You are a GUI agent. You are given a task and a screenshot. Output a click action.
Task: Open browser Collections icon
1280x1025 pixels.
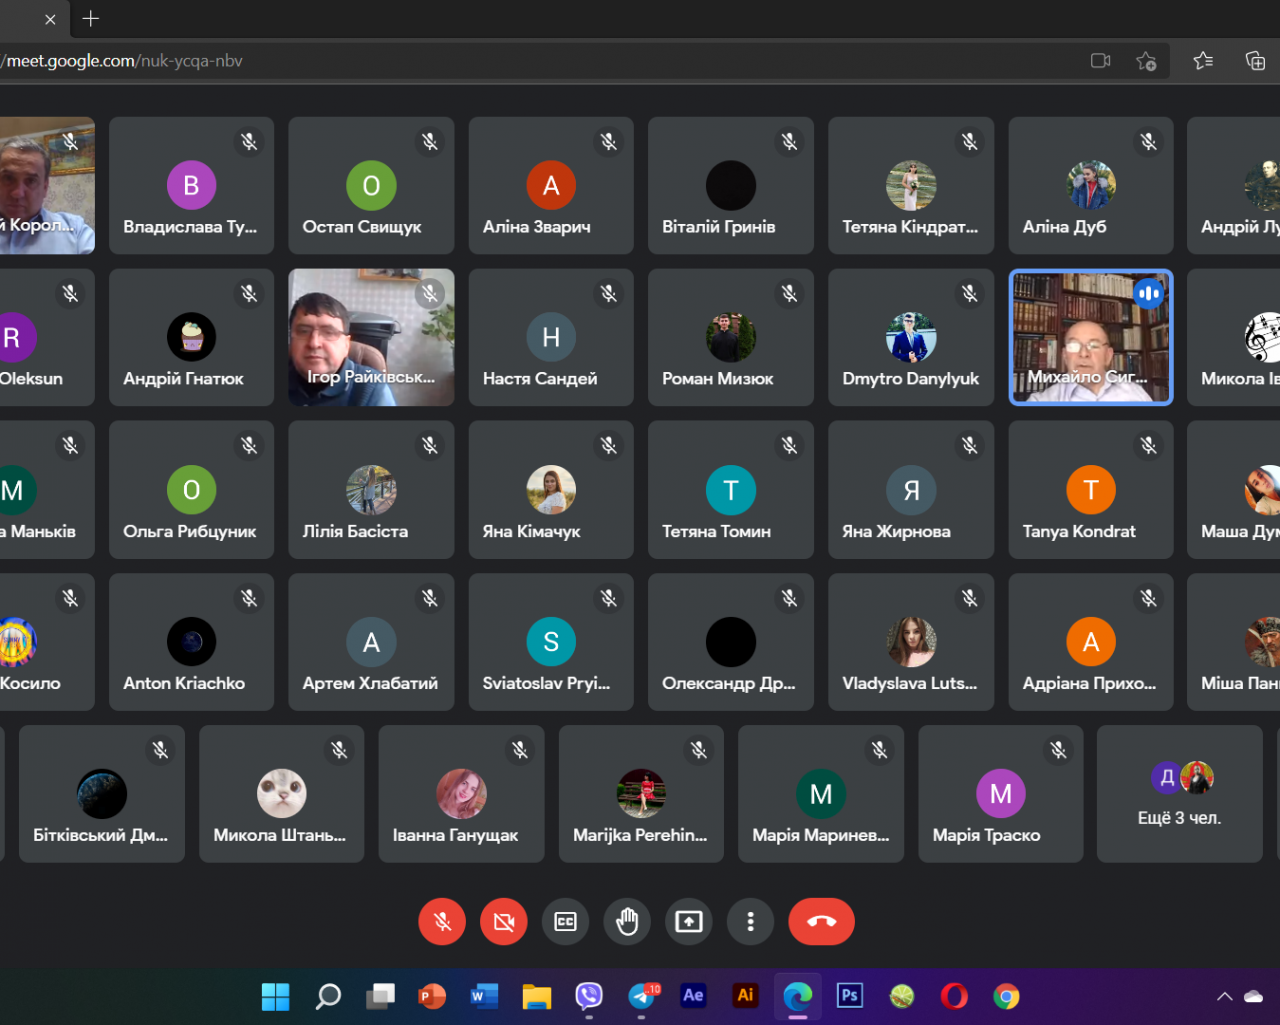[1255, 61]
